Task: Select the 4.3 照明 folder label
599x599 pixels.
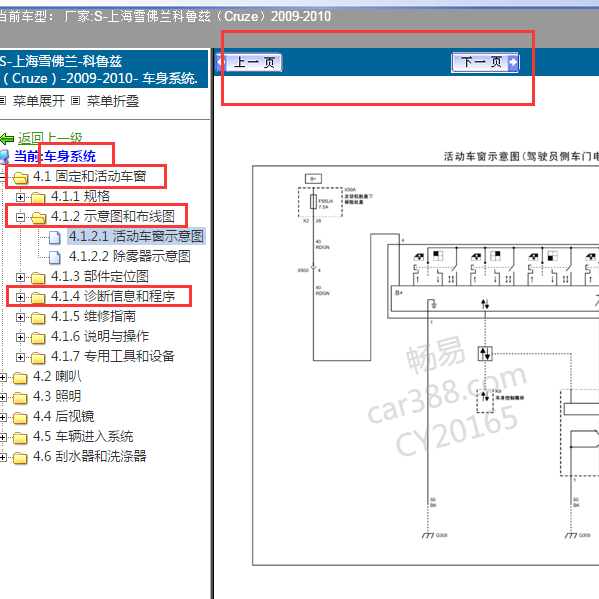Action: [x=57, y=396]
